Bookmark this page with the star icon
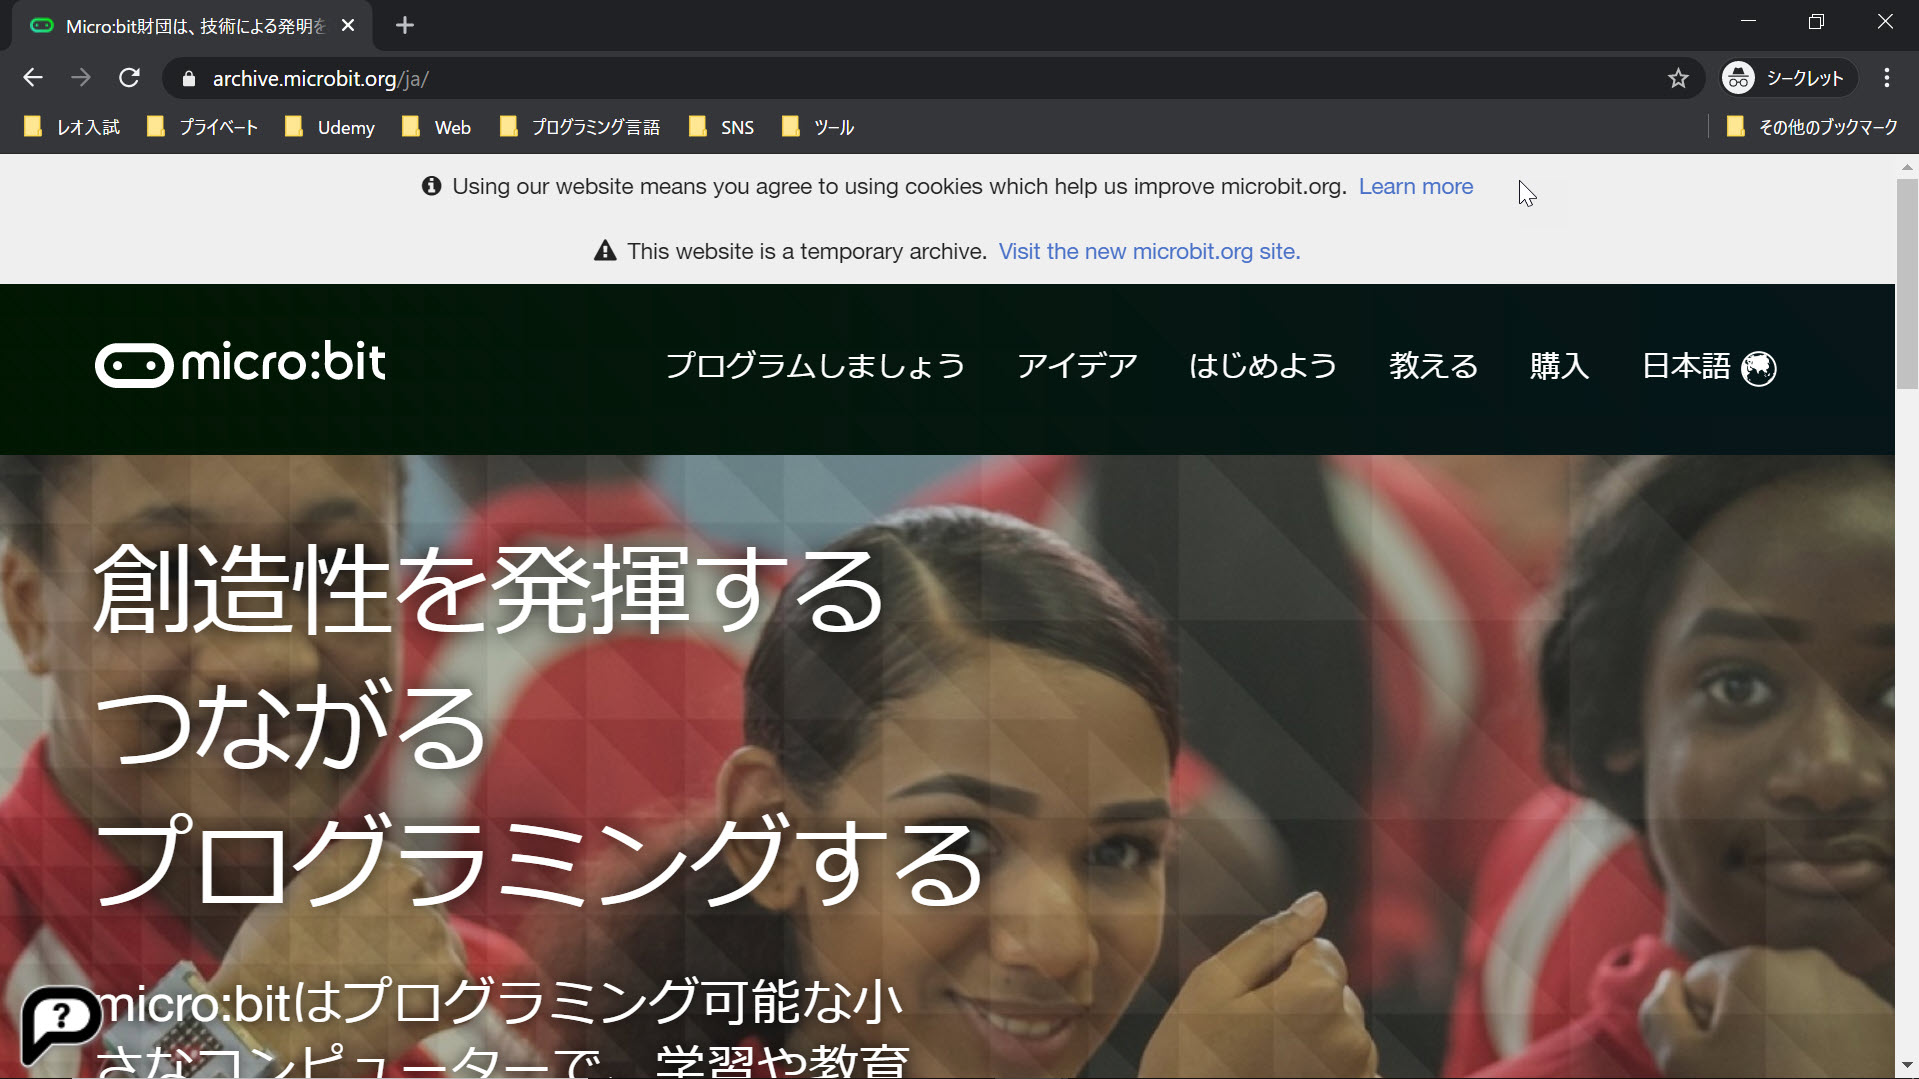Image resolution: width=1919 pixels, height=1079 pixels. point(1678,79)
